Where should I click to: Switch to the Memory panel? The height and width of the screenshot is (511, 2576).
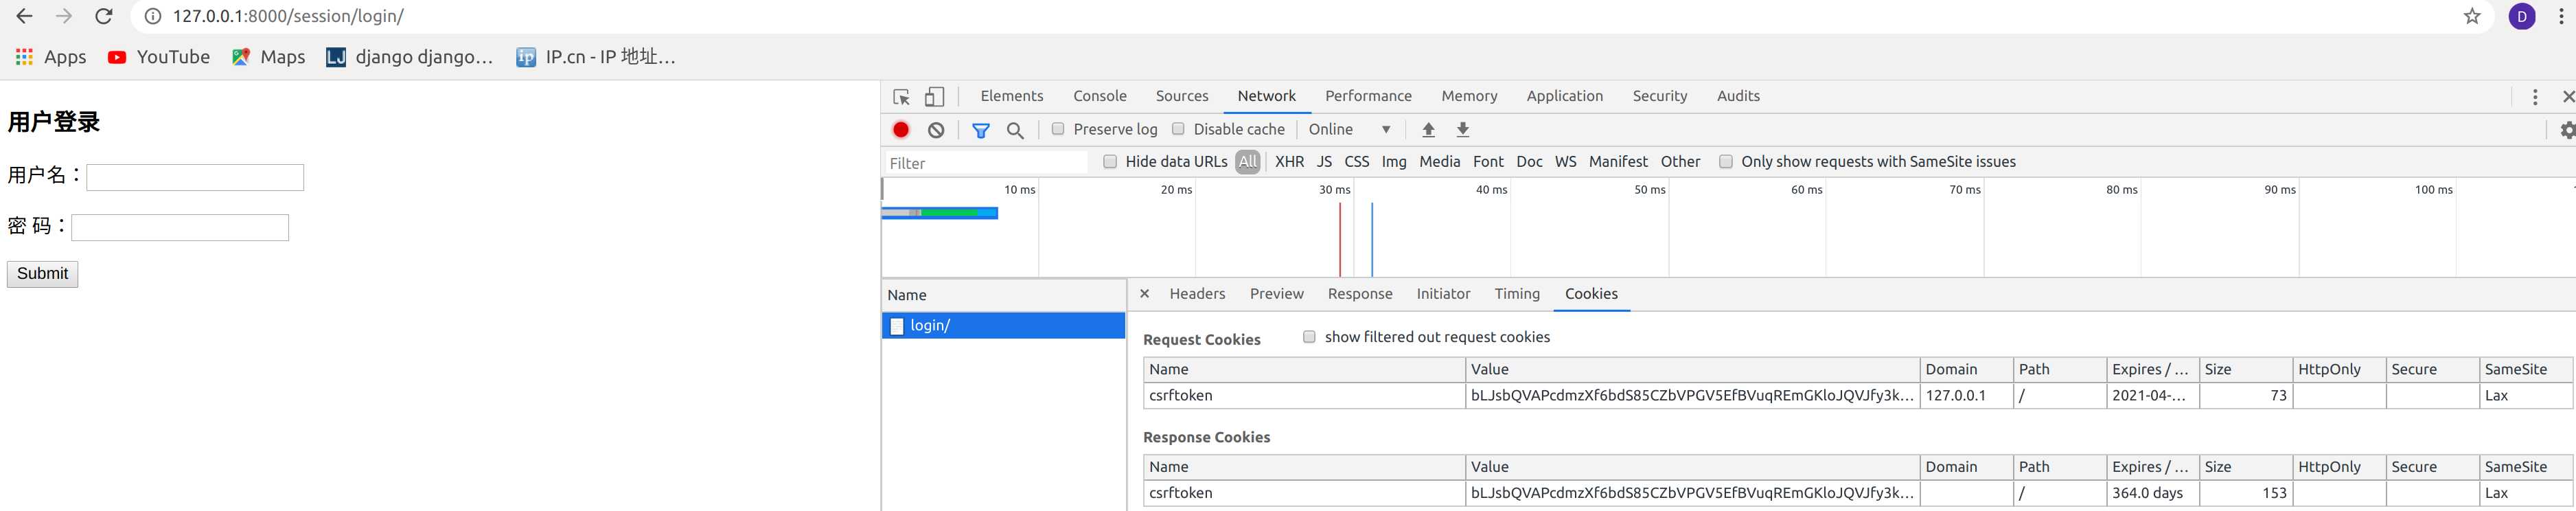(x=1469, y=96)
